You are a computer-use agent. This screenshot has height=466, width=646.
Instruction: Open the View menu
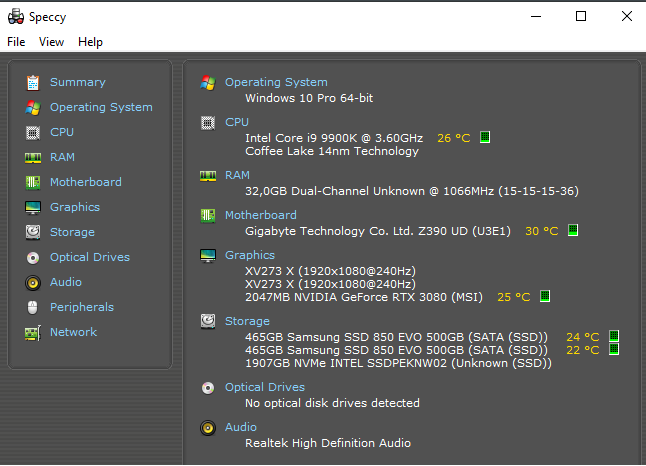[x=51, y=42]
